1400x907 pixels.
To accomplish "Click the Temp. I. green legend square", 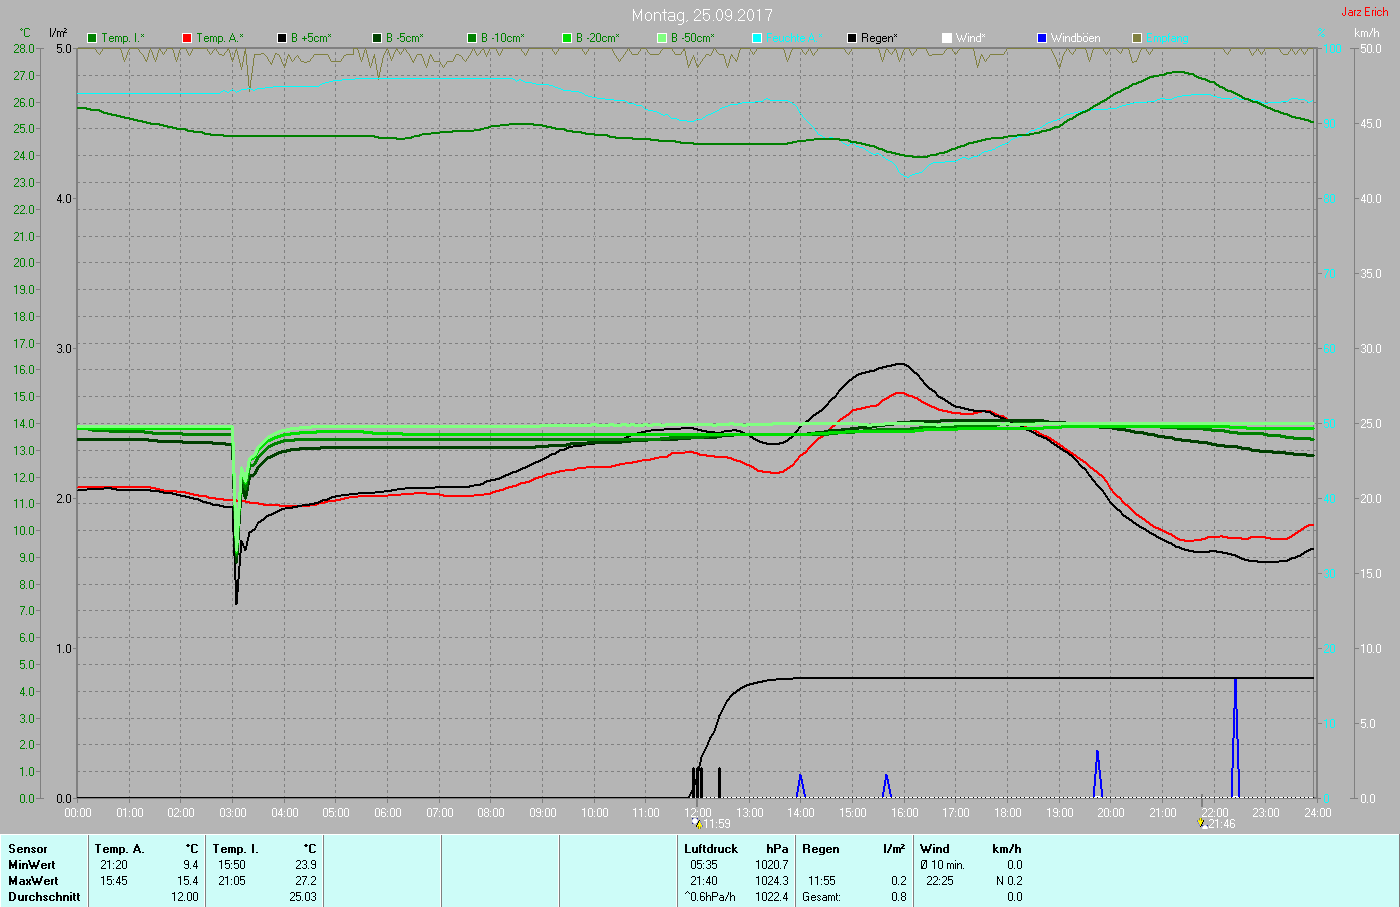I will 92,38.
